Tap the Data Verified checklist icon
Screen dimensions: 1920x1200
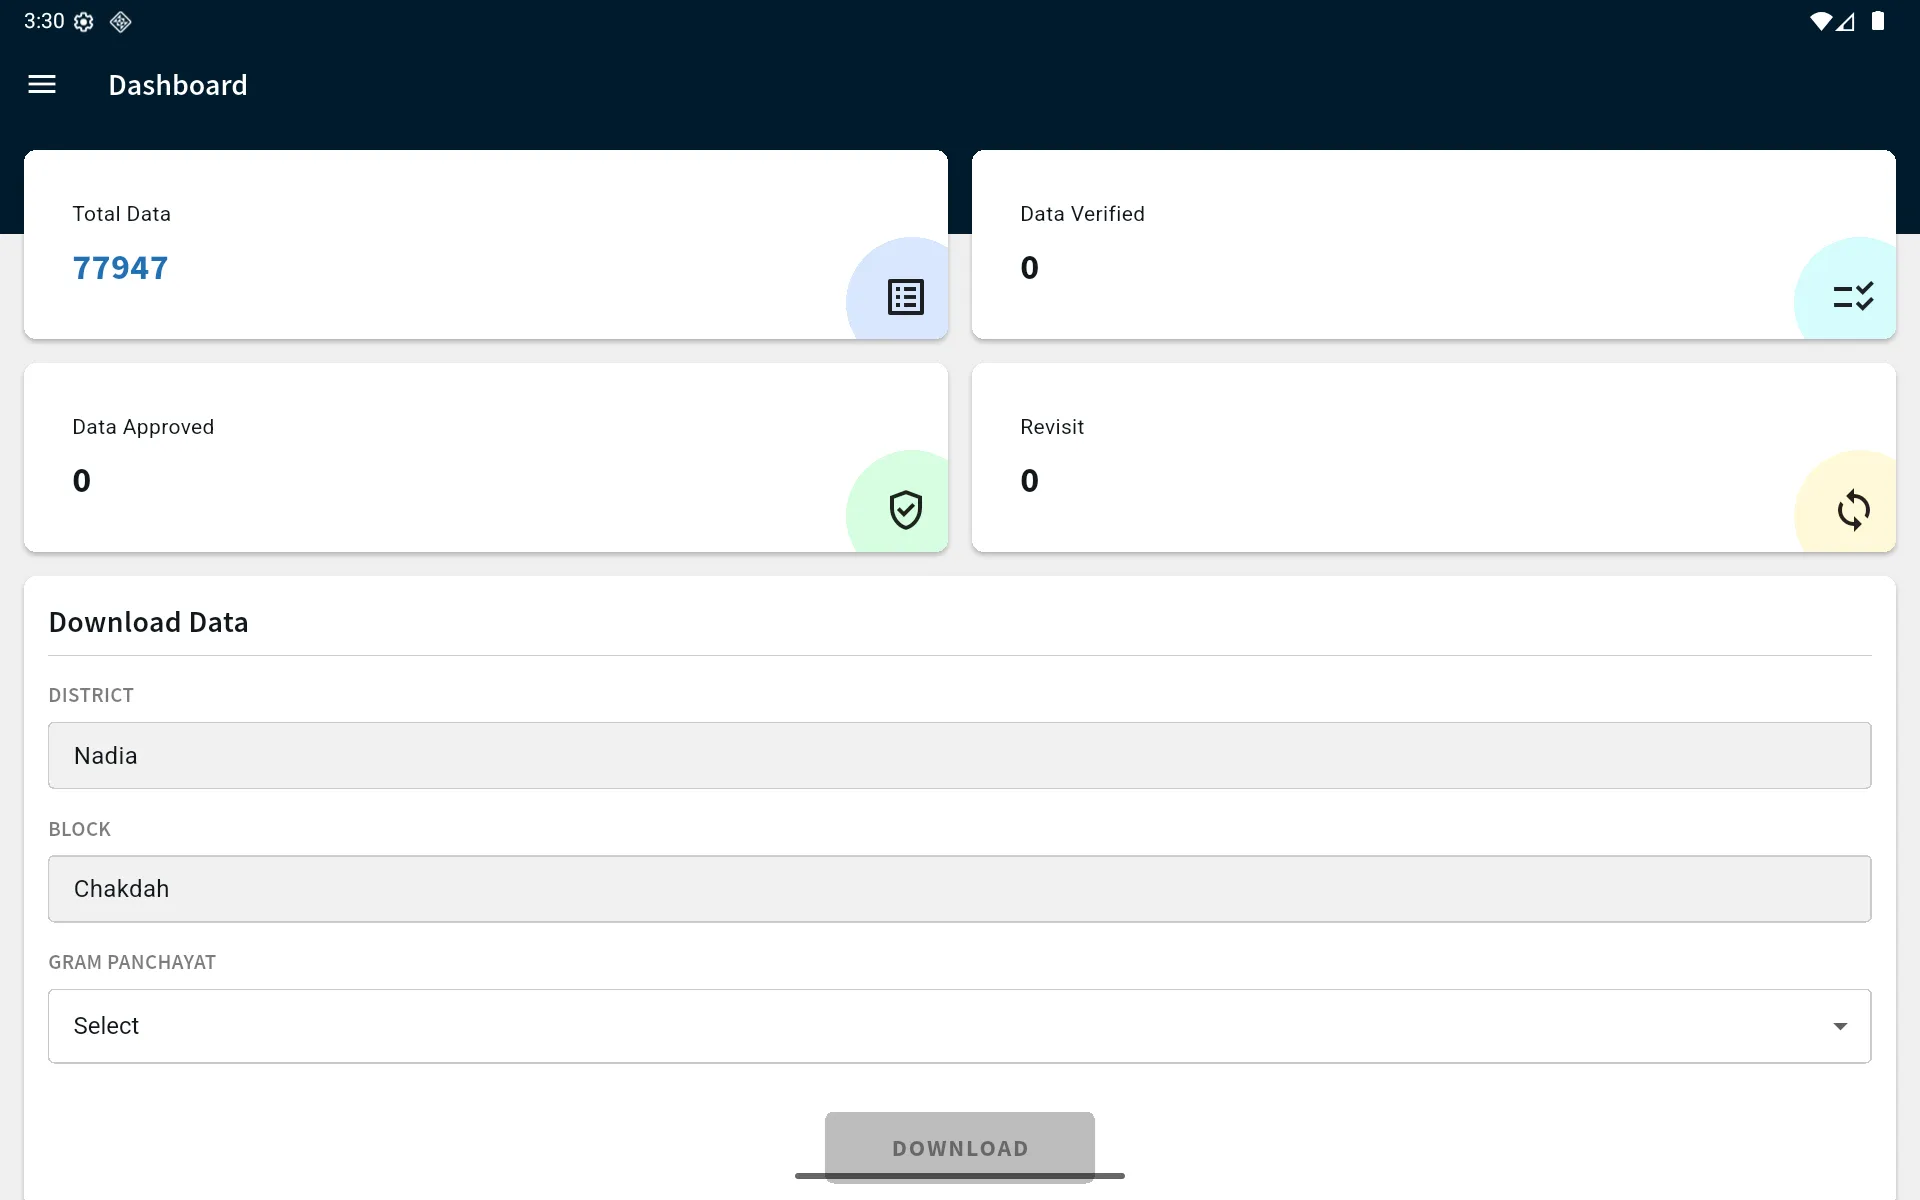pos(1853,296)
